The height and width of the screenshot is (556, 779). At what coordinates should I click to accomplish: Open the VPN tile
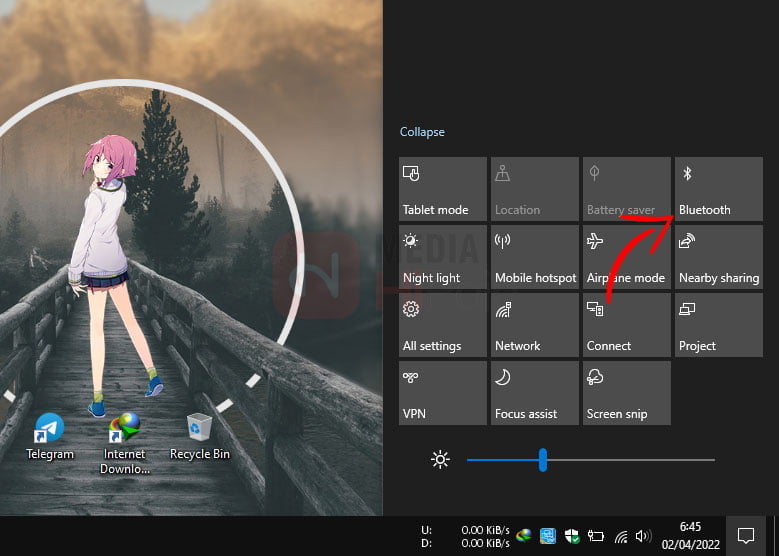point(443,393)
